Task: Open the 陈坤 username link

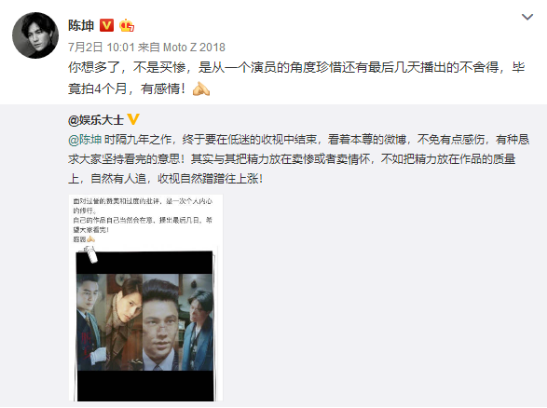Action: tap(81, 25)
